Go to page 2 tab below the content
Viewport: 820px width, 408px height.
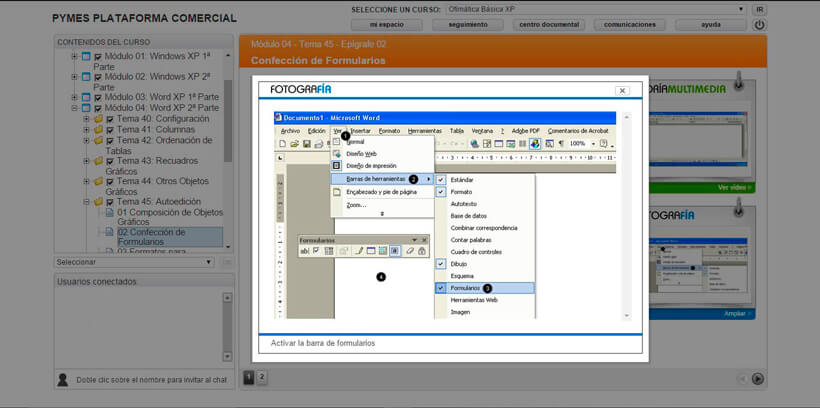[x=262, y=377]
